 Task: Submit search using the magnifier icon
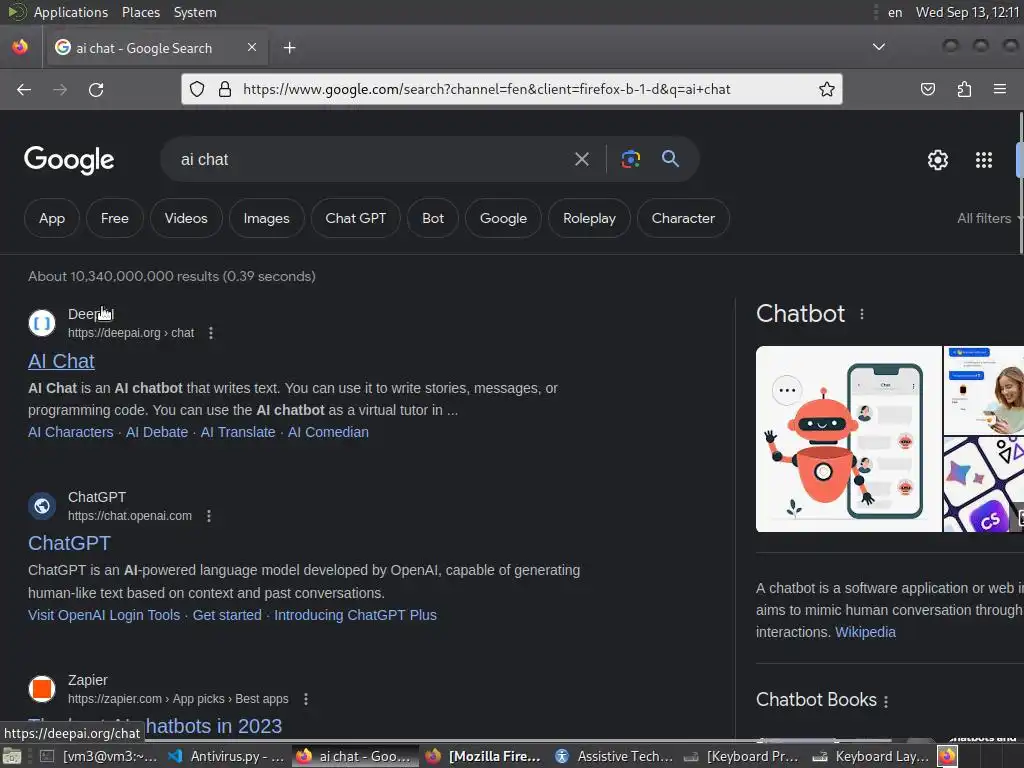670,158
